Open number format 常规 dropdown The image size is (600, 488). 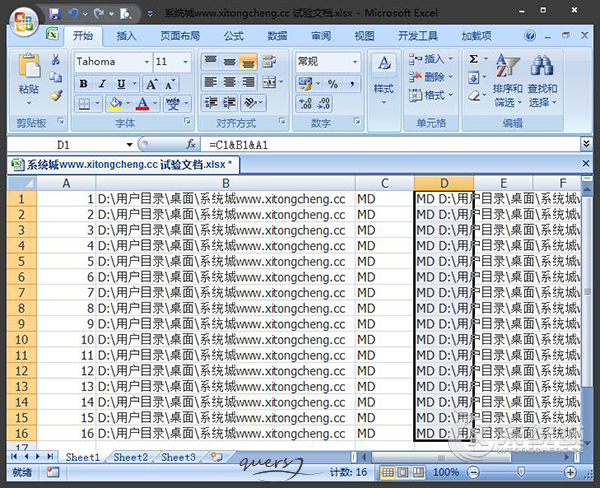pyautogui.click(x=355, y=62)
